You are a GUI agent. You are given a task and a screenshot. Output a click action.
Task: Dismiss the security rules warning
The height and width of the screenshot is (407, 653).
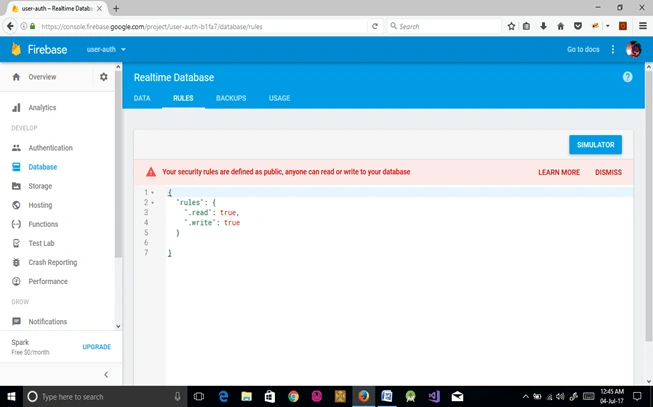pos(608,172)
